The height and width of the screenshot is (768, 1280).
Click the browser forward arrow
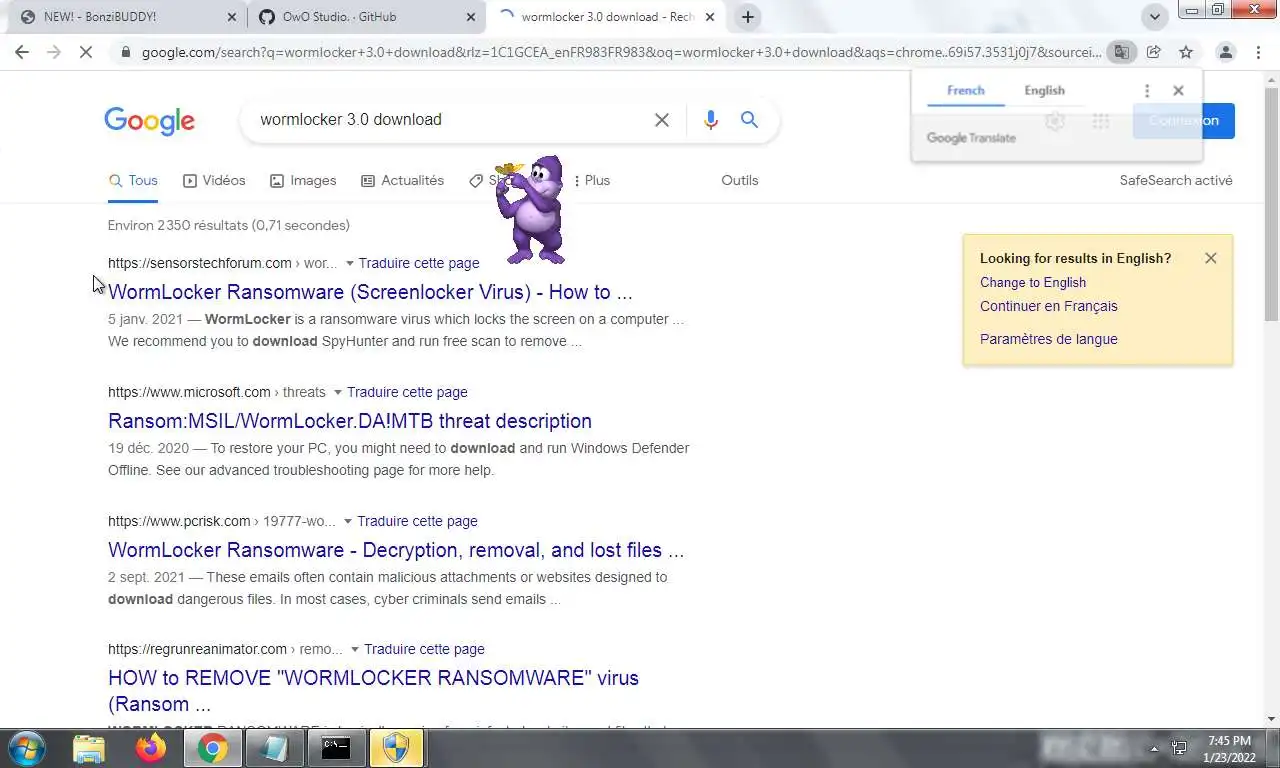(x=54, y=52)
